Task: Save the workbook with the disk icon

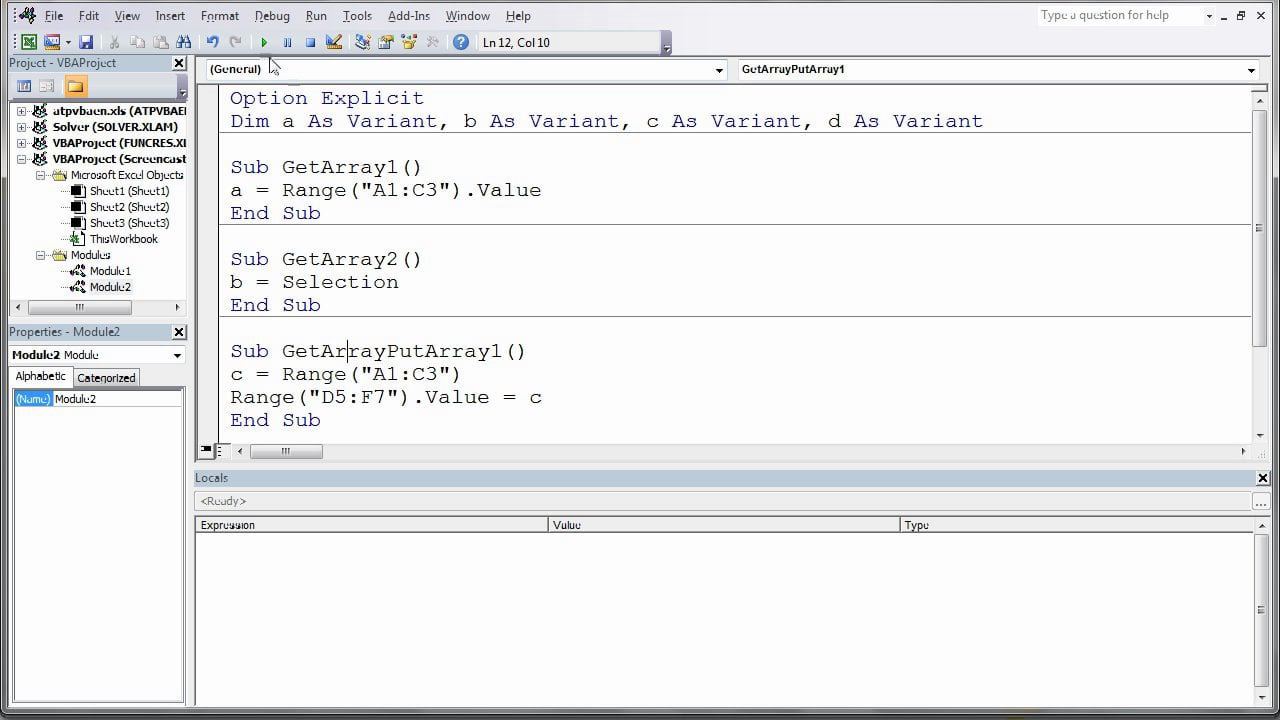Action: click(x=86, y=42)
